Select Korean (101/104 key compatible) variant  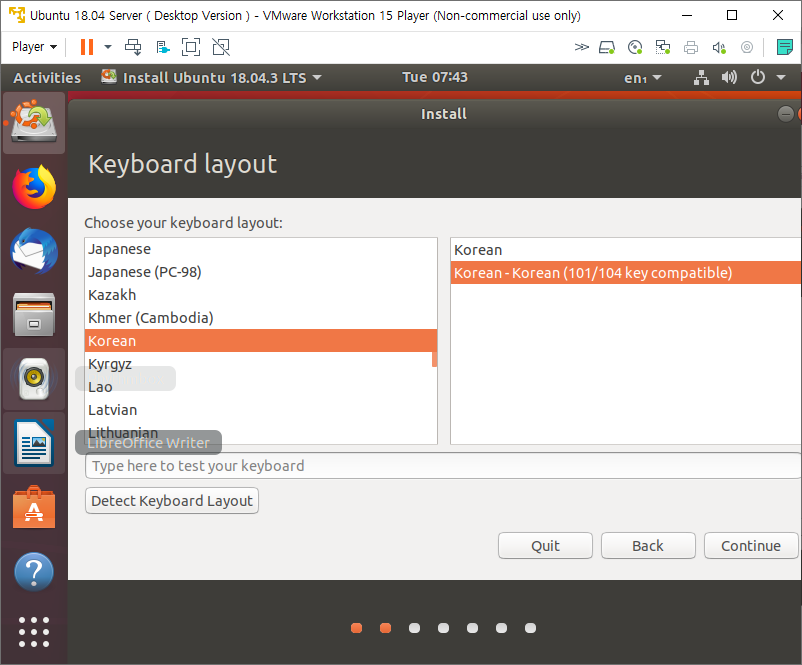pyautogui.click(x=626, y=273)
